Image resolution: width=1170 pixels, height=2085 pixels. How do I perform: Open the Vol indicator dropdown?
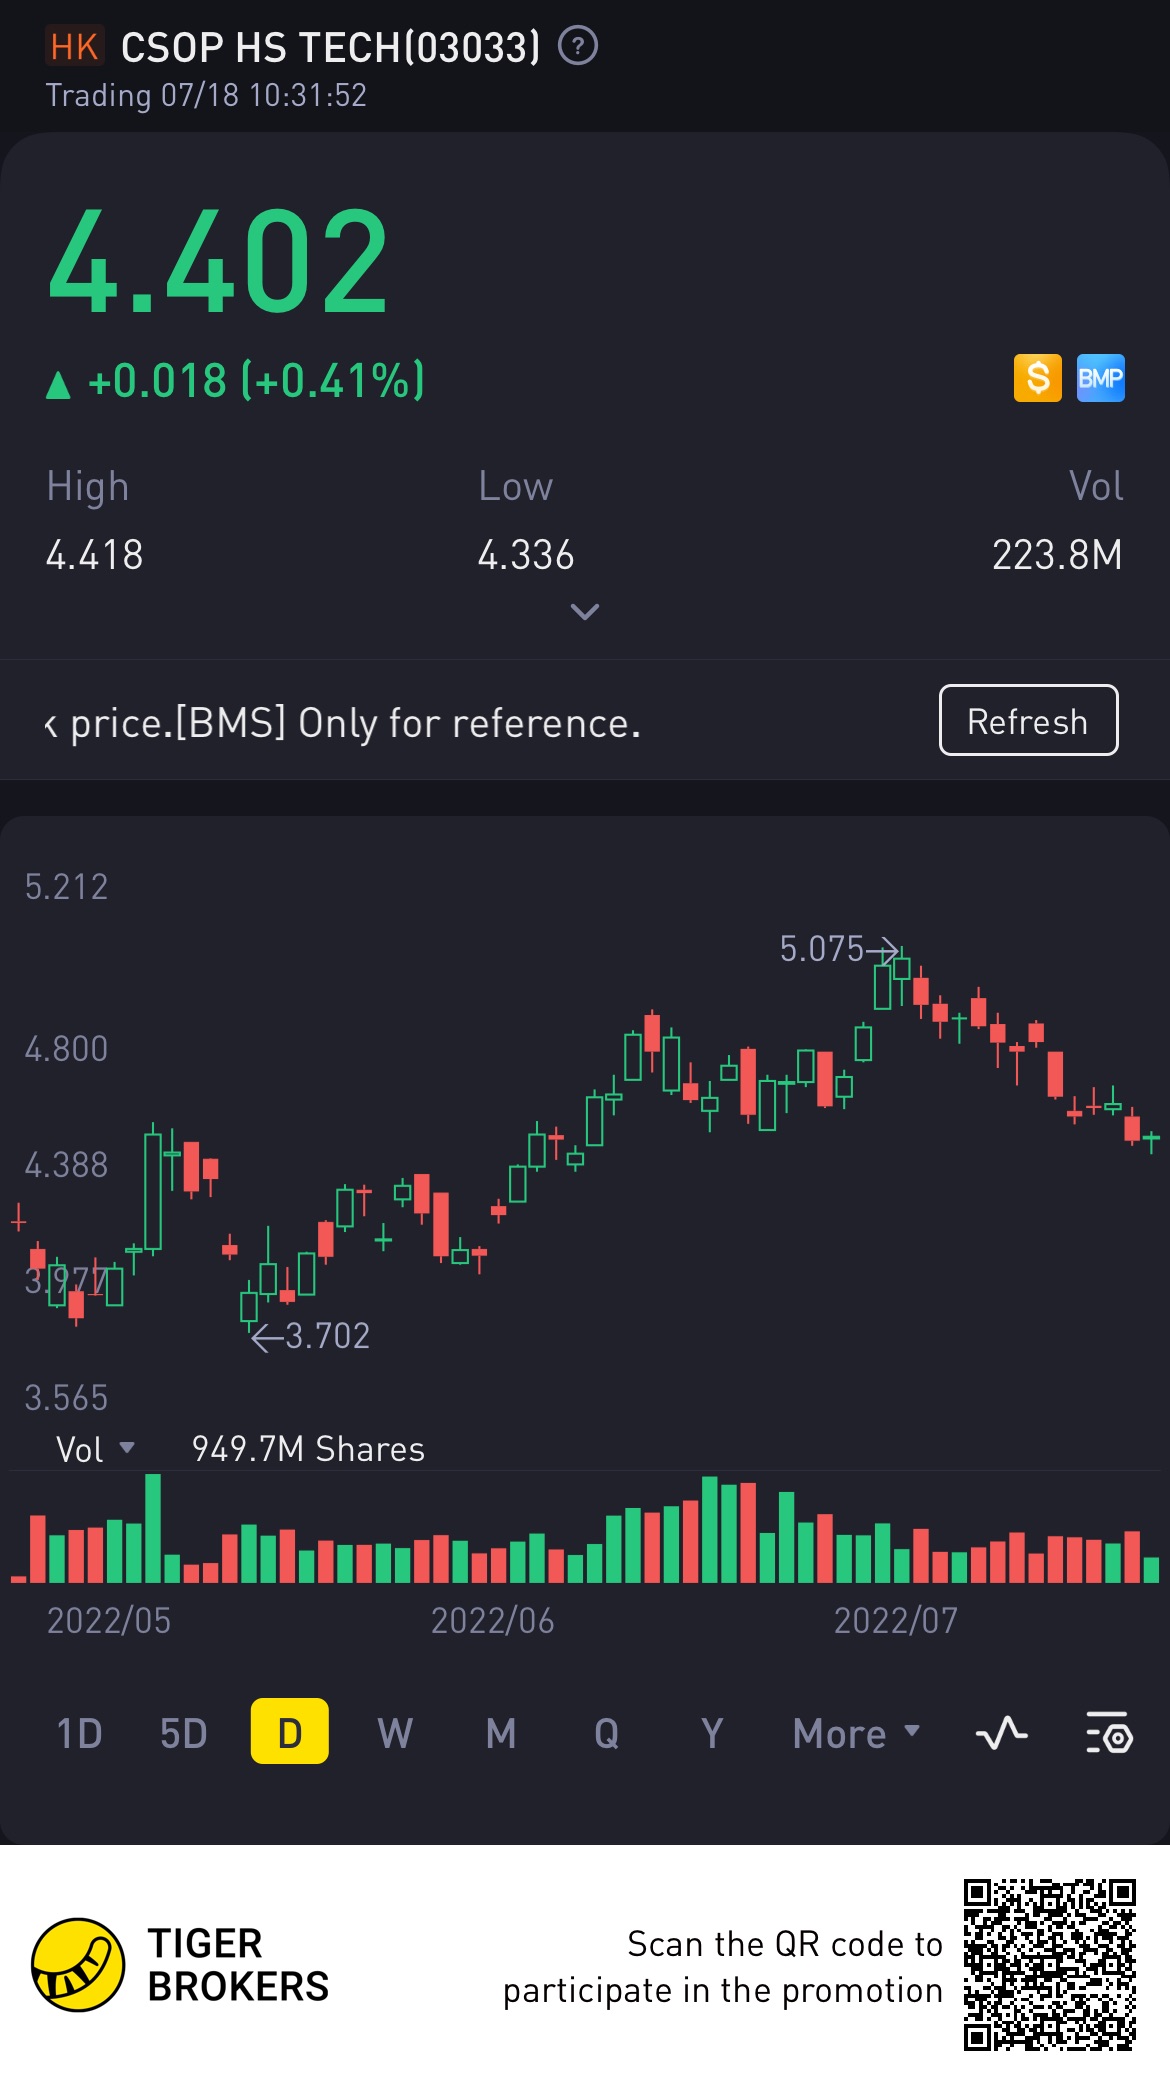pyautogui.click(x=95, y=1449)
